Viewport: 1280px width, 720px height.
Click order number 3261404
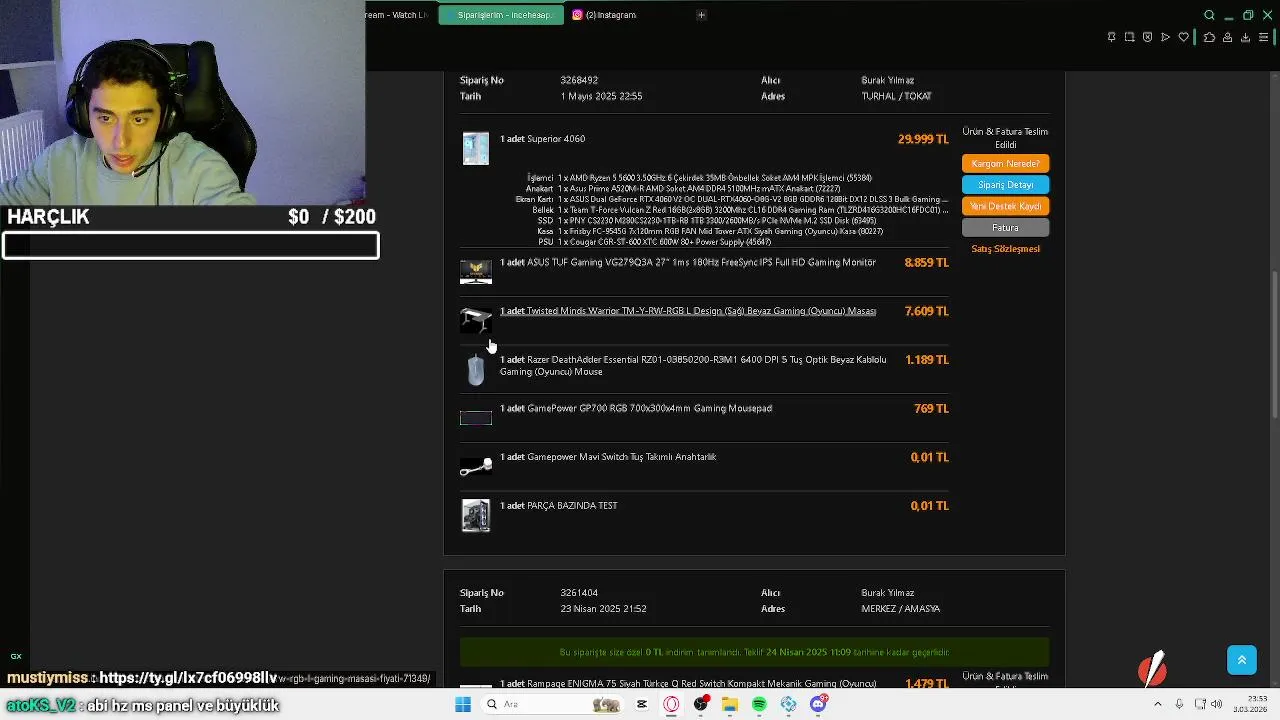[579, 593]
